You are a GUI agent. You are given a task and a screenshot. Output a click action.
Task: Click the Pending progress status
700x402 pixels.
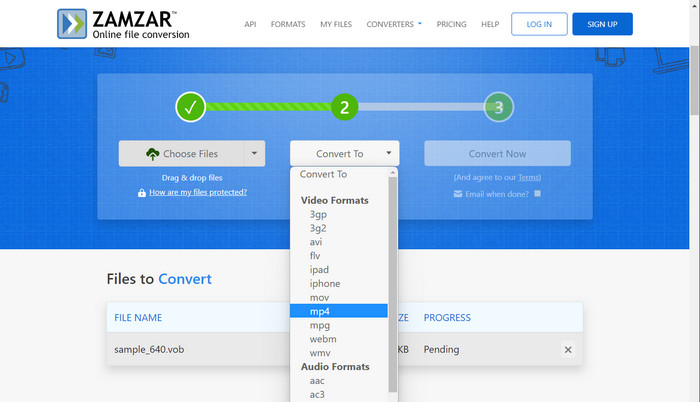441,349
